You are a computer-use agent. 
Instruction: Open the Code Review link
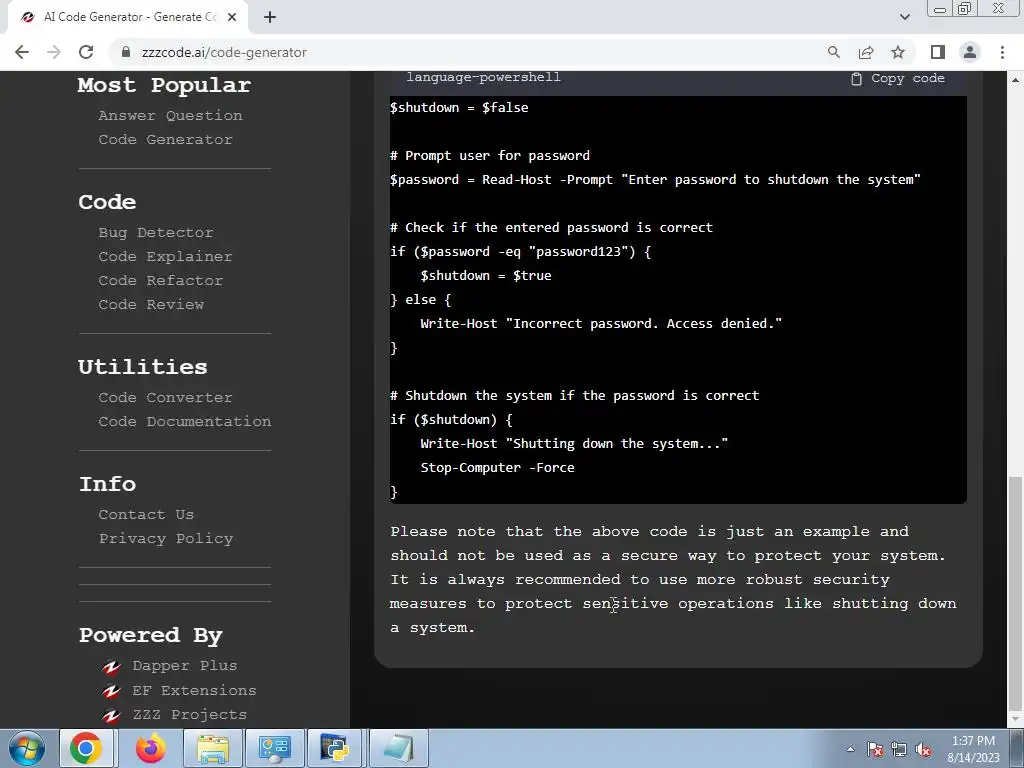(151, 305)
